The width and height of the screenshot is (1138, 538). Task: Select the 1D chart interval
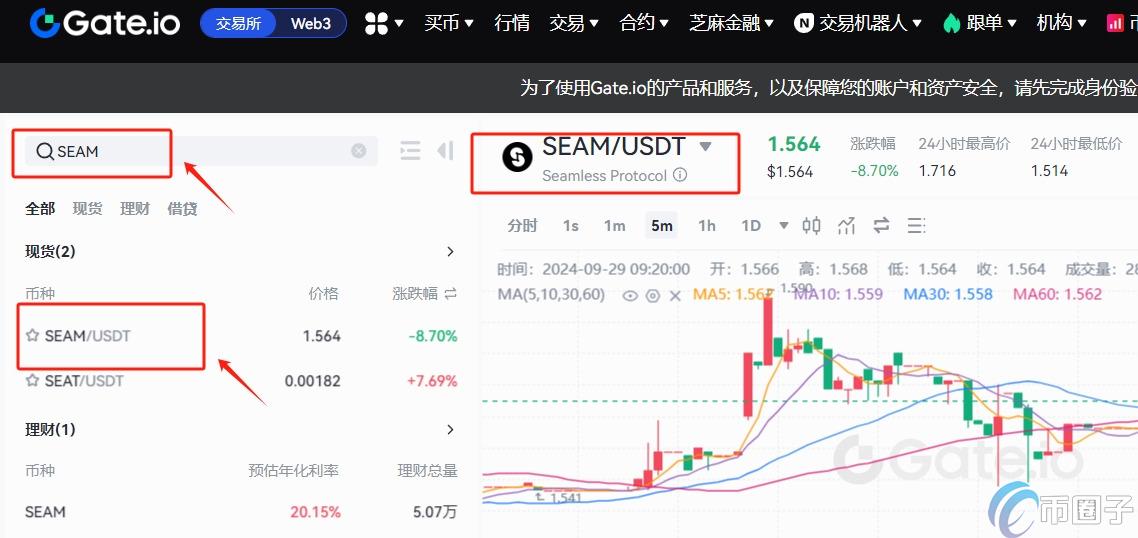(x=750, y=226)
